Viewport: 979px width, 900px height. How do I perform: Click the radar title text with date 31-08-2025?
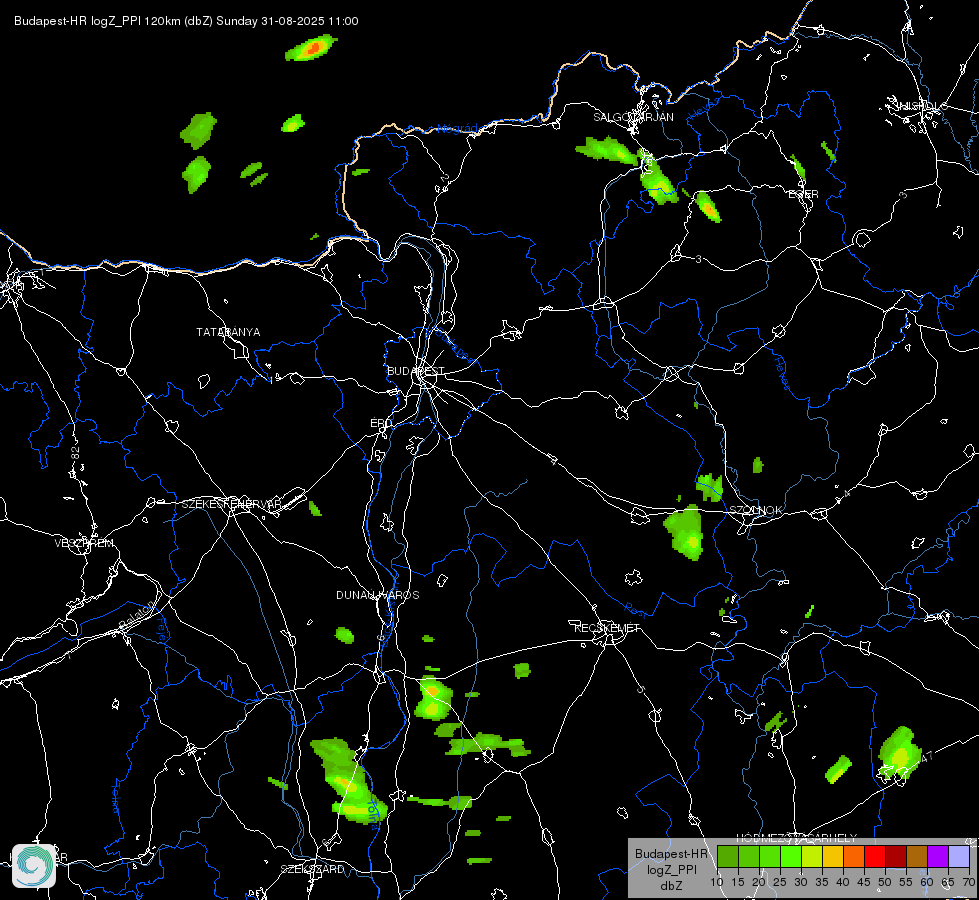[186, 21]
